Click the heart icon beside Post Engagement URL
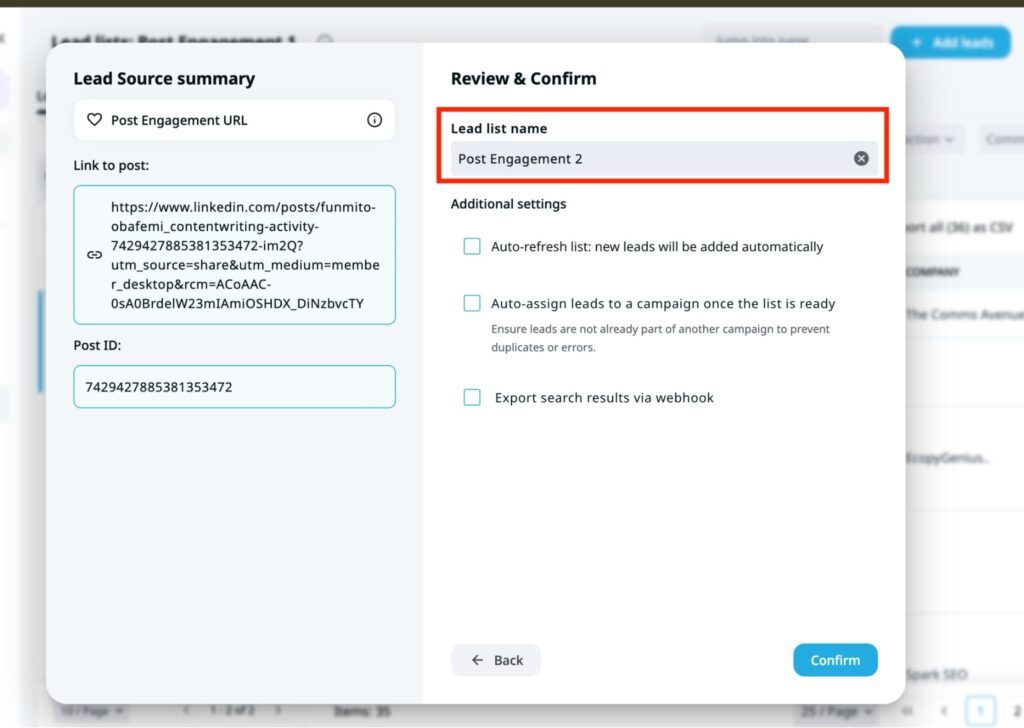 (x=95, y=120)
